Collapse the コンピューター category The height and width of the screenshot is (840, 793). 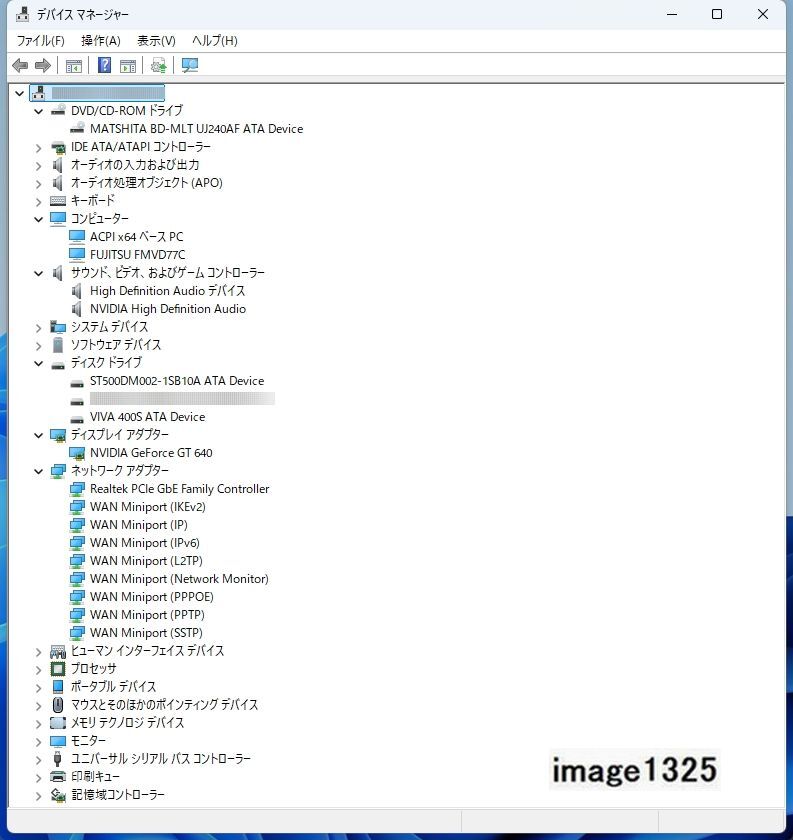click(39, 219)
